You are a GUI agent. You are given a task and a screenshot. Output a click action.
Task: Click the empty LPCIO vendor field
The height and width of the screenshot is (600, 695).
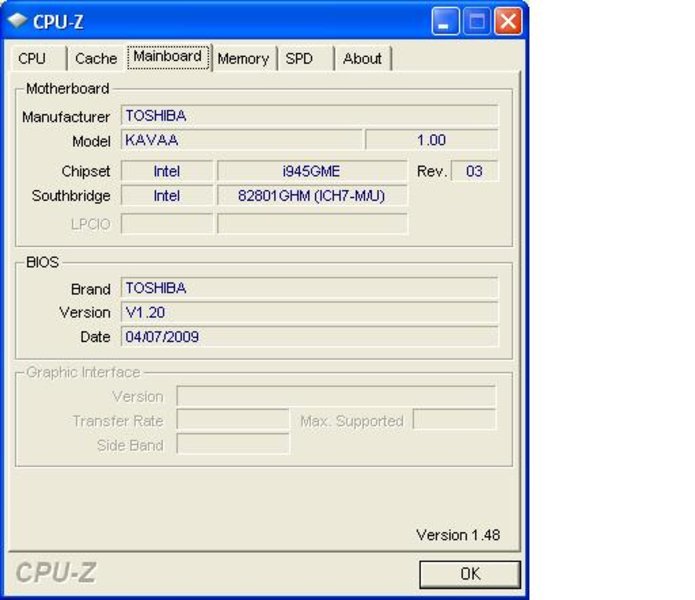point(167,224)
